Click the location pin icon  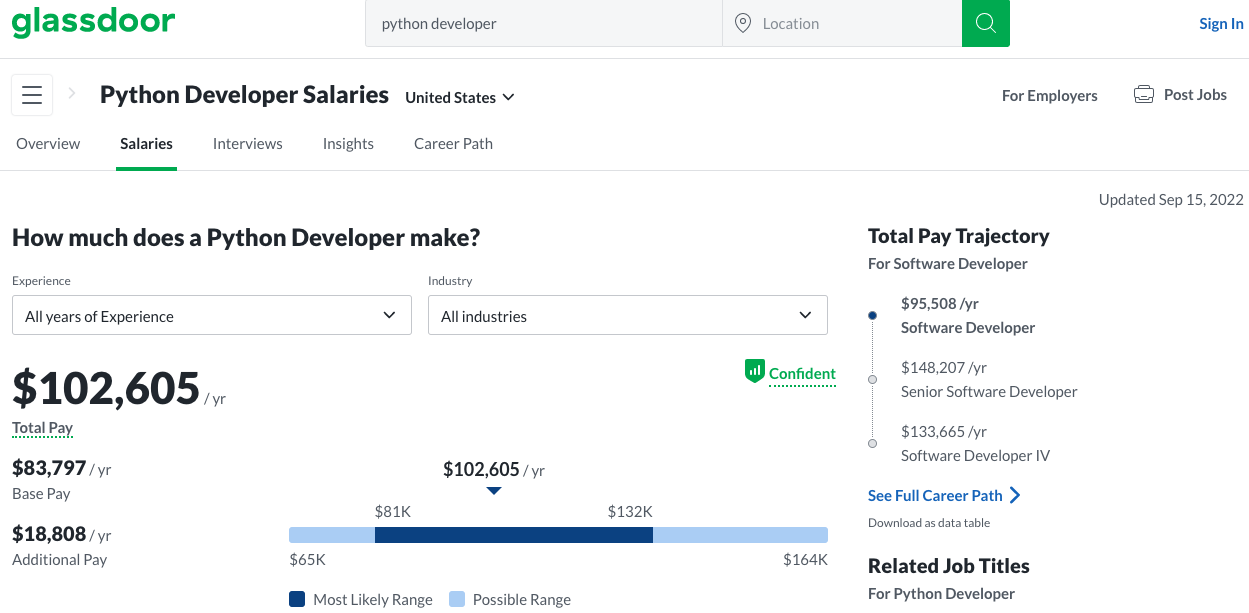click(x=743, y=23)
